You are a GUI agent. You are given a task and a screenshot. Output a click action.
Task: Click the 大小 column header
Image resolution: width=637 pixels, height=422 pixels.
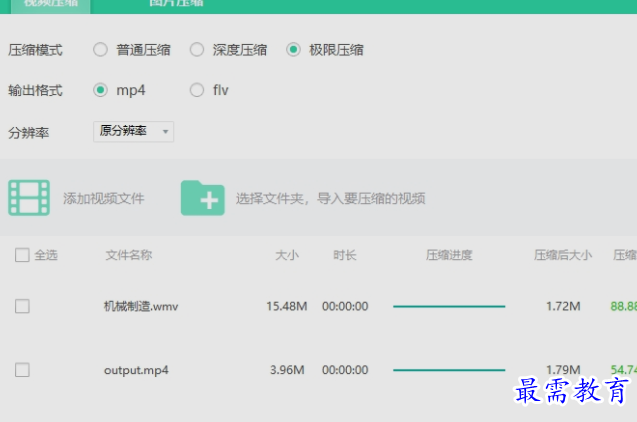point(287,255)
